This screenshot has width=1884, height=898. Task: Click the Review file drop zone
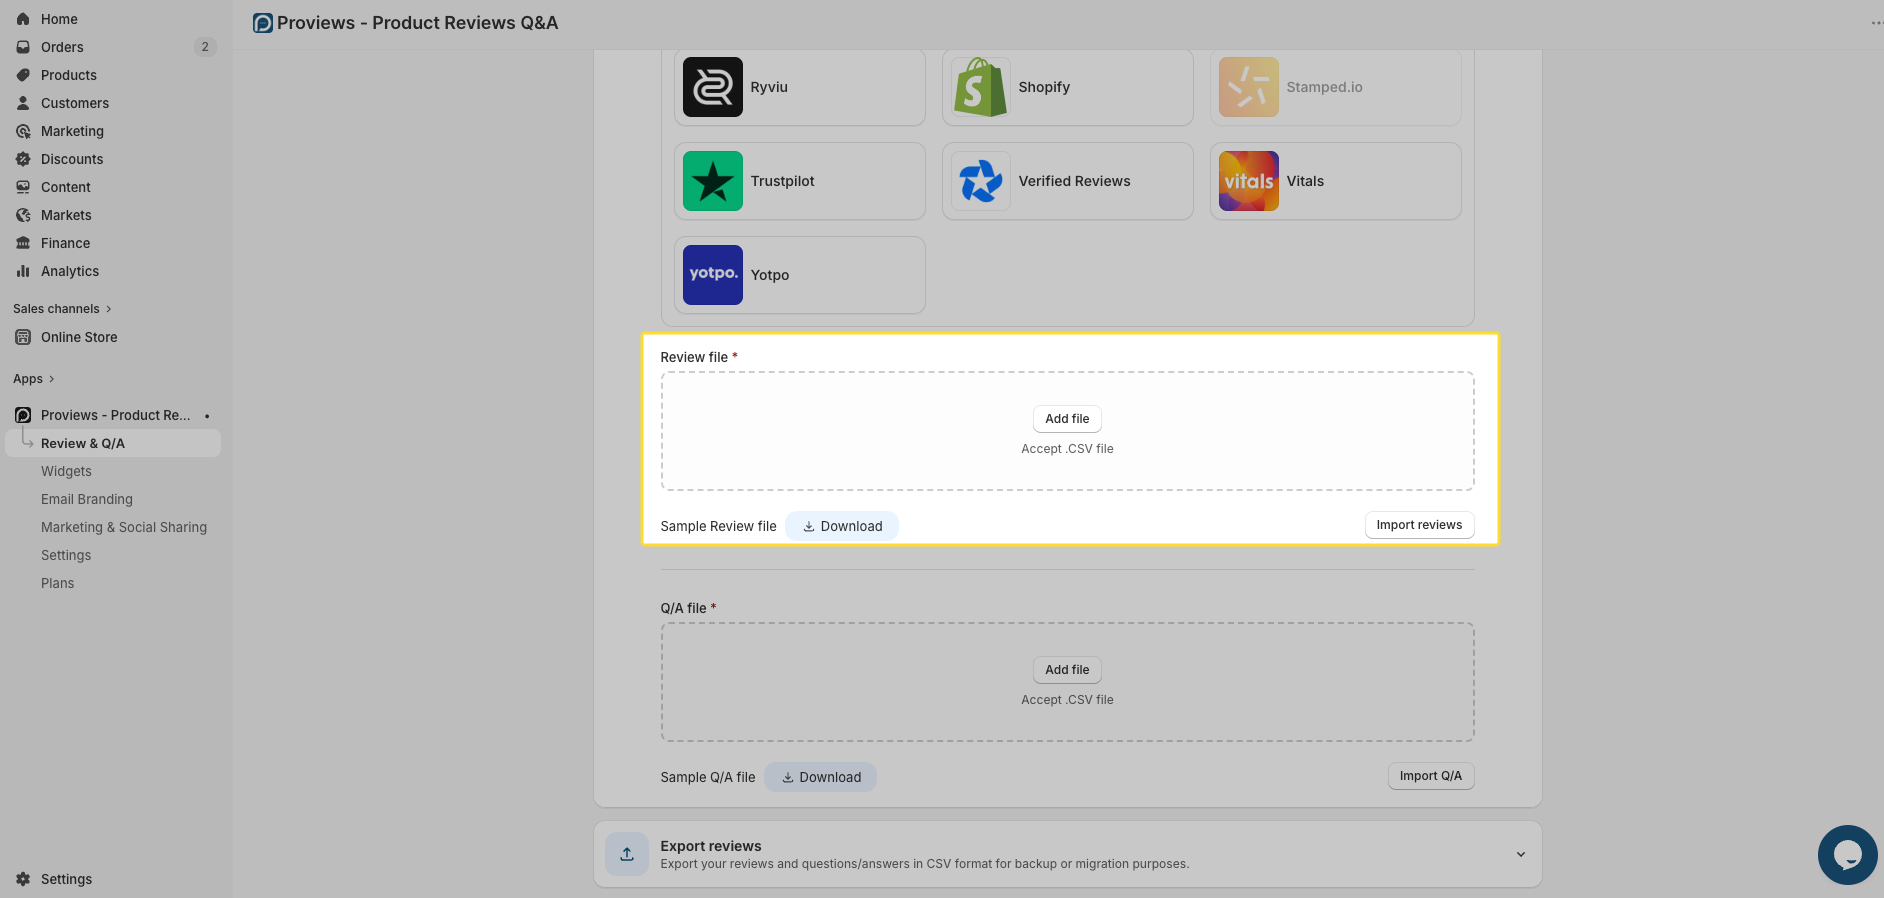(x=1067, y=431)
